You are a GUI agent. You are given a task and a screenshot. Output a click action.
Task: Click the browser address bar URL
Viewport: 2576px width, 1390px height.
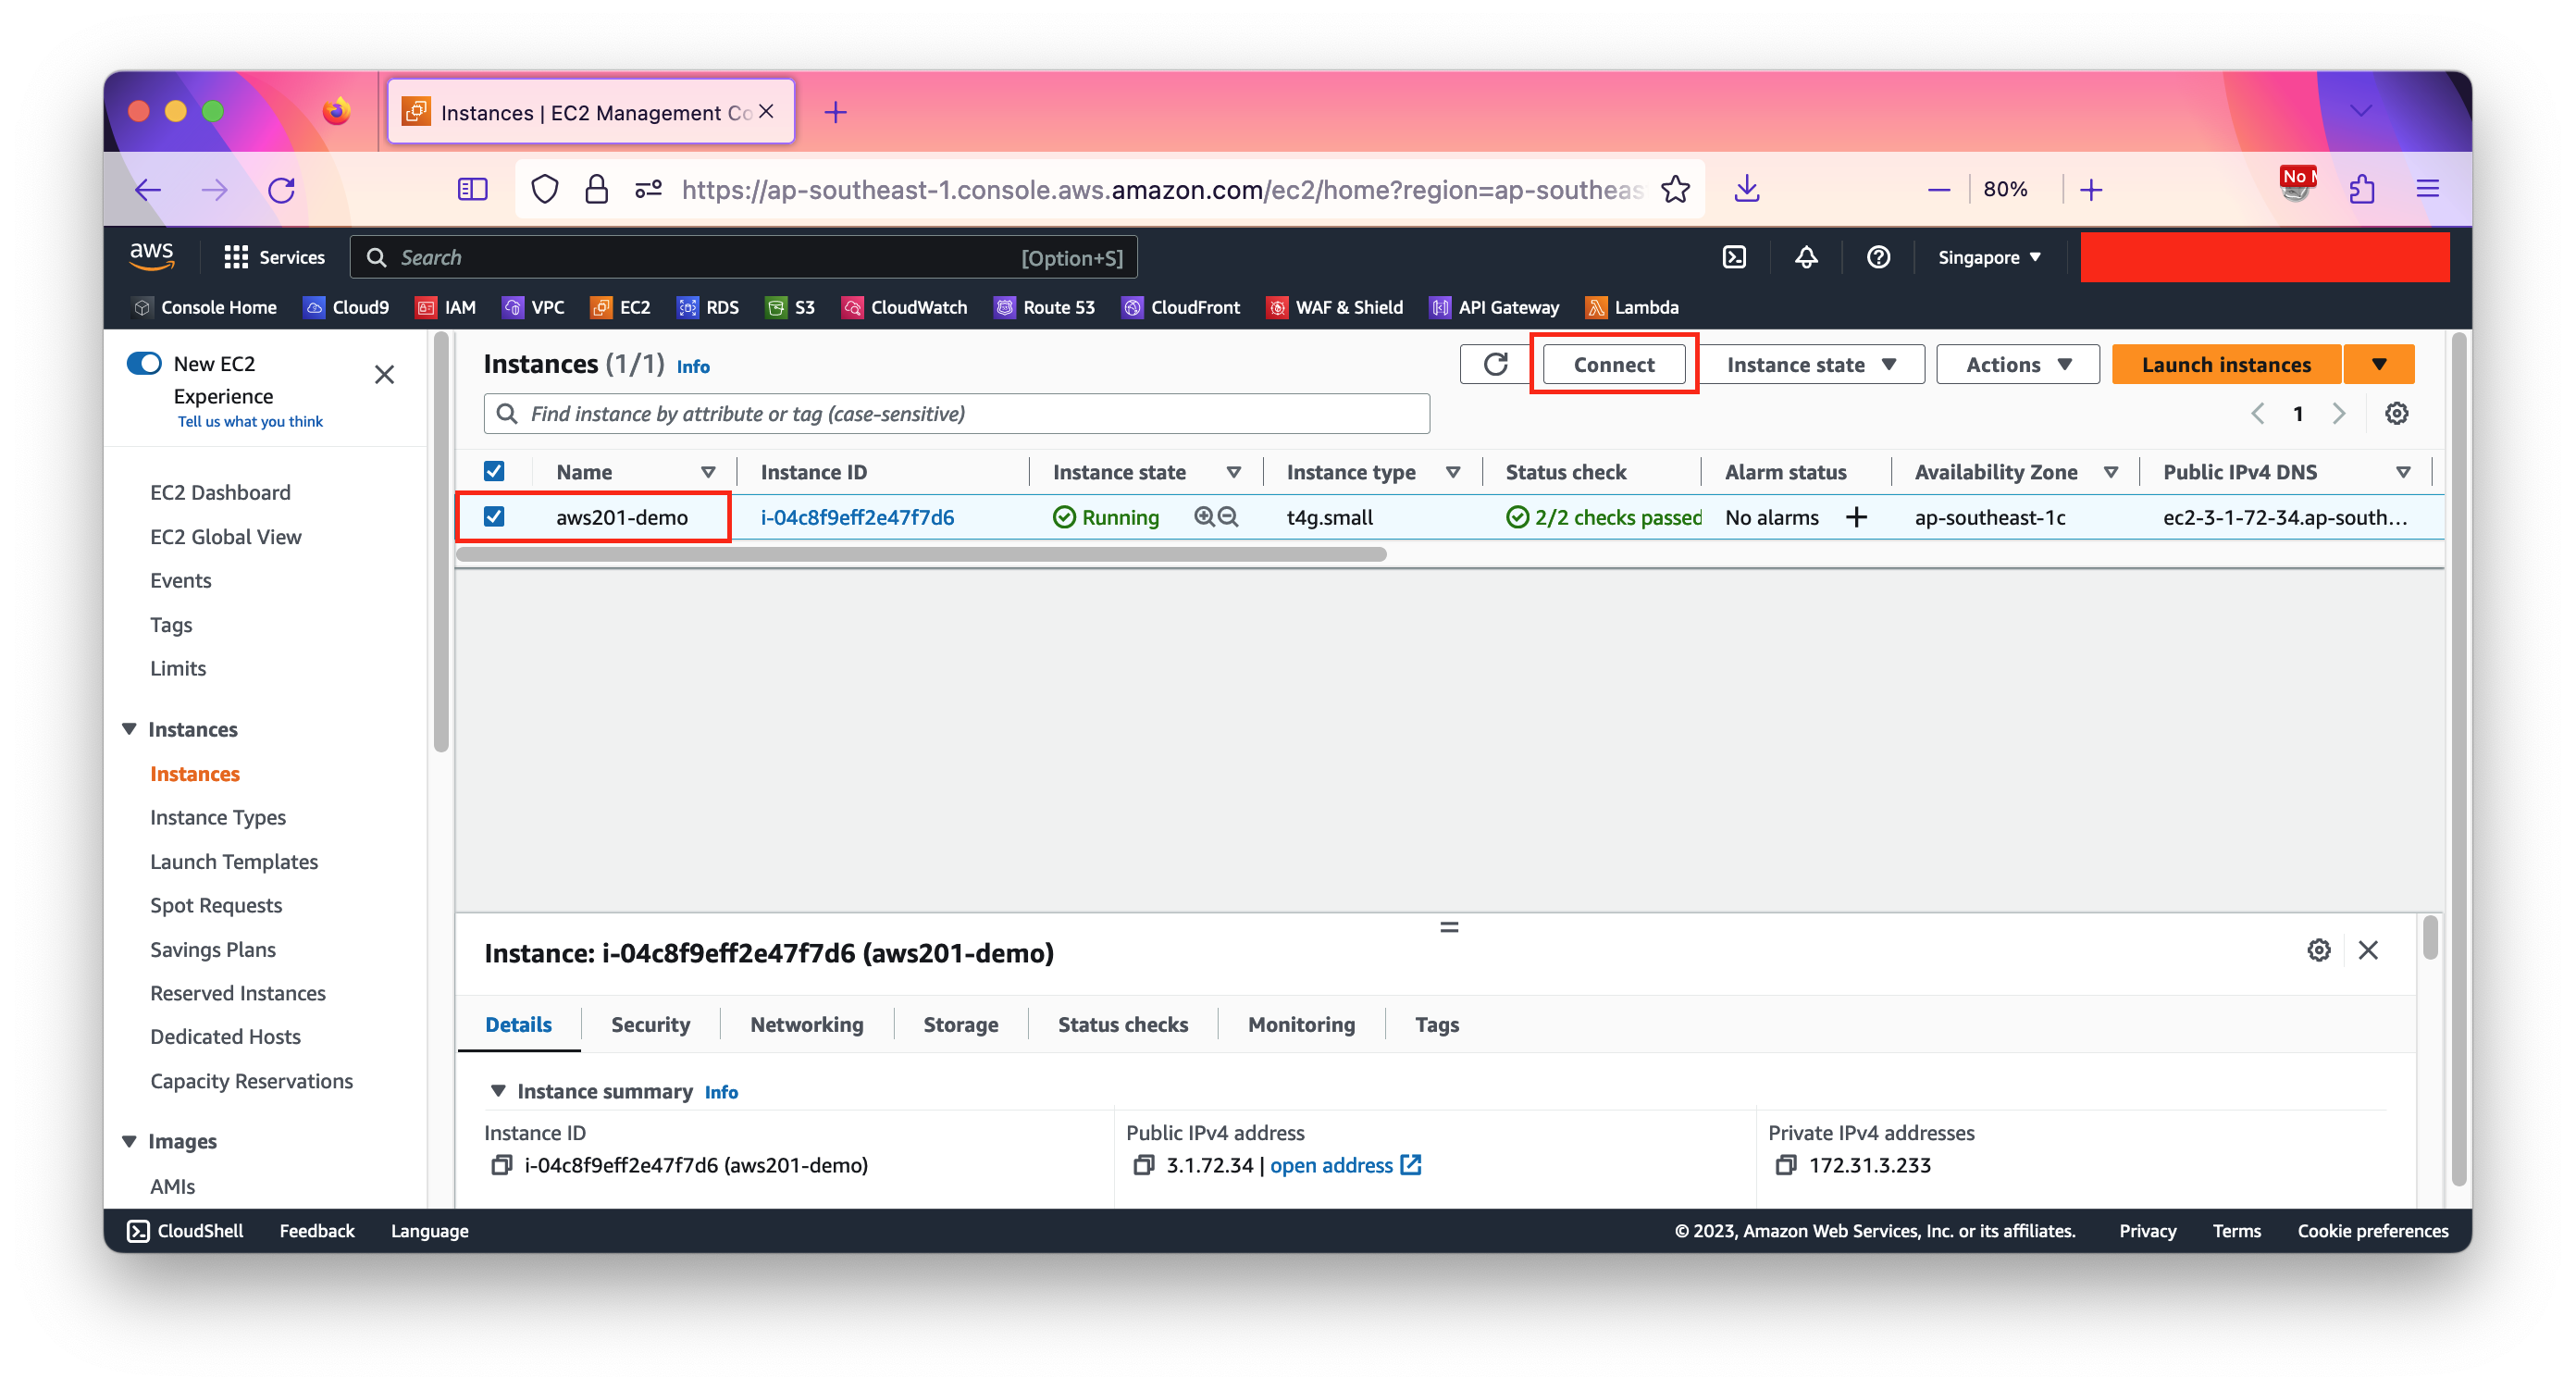(1161, 189)
